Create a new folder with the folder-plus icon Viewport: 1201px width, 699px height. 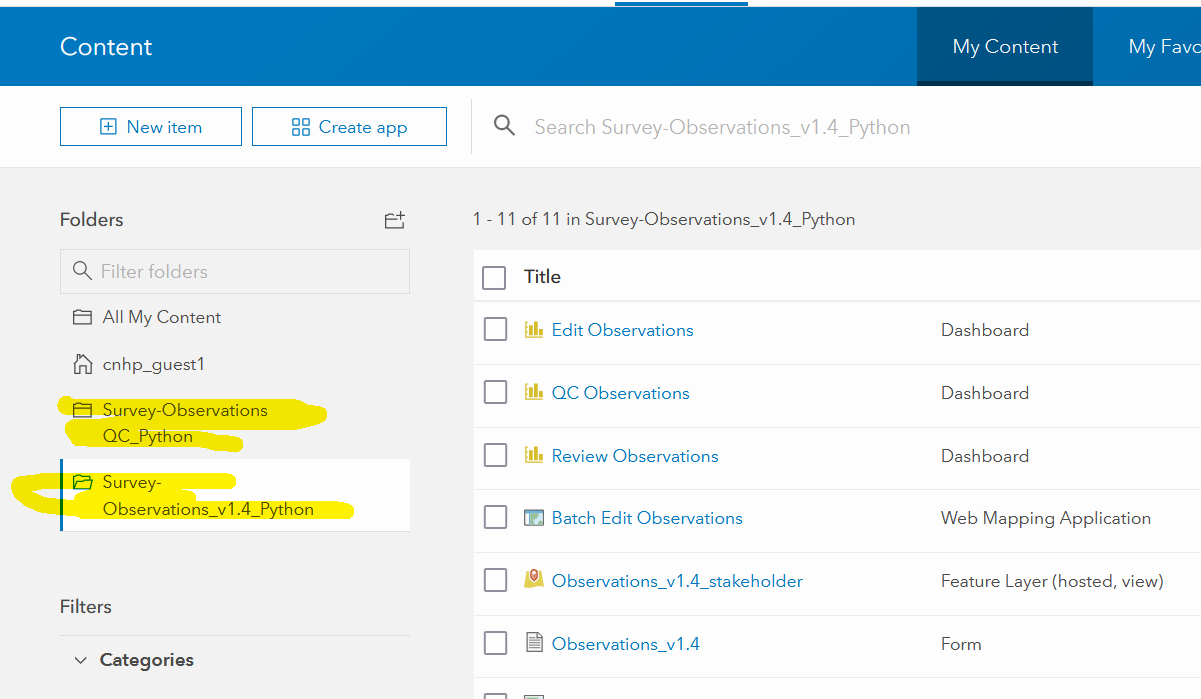[395, 220]
